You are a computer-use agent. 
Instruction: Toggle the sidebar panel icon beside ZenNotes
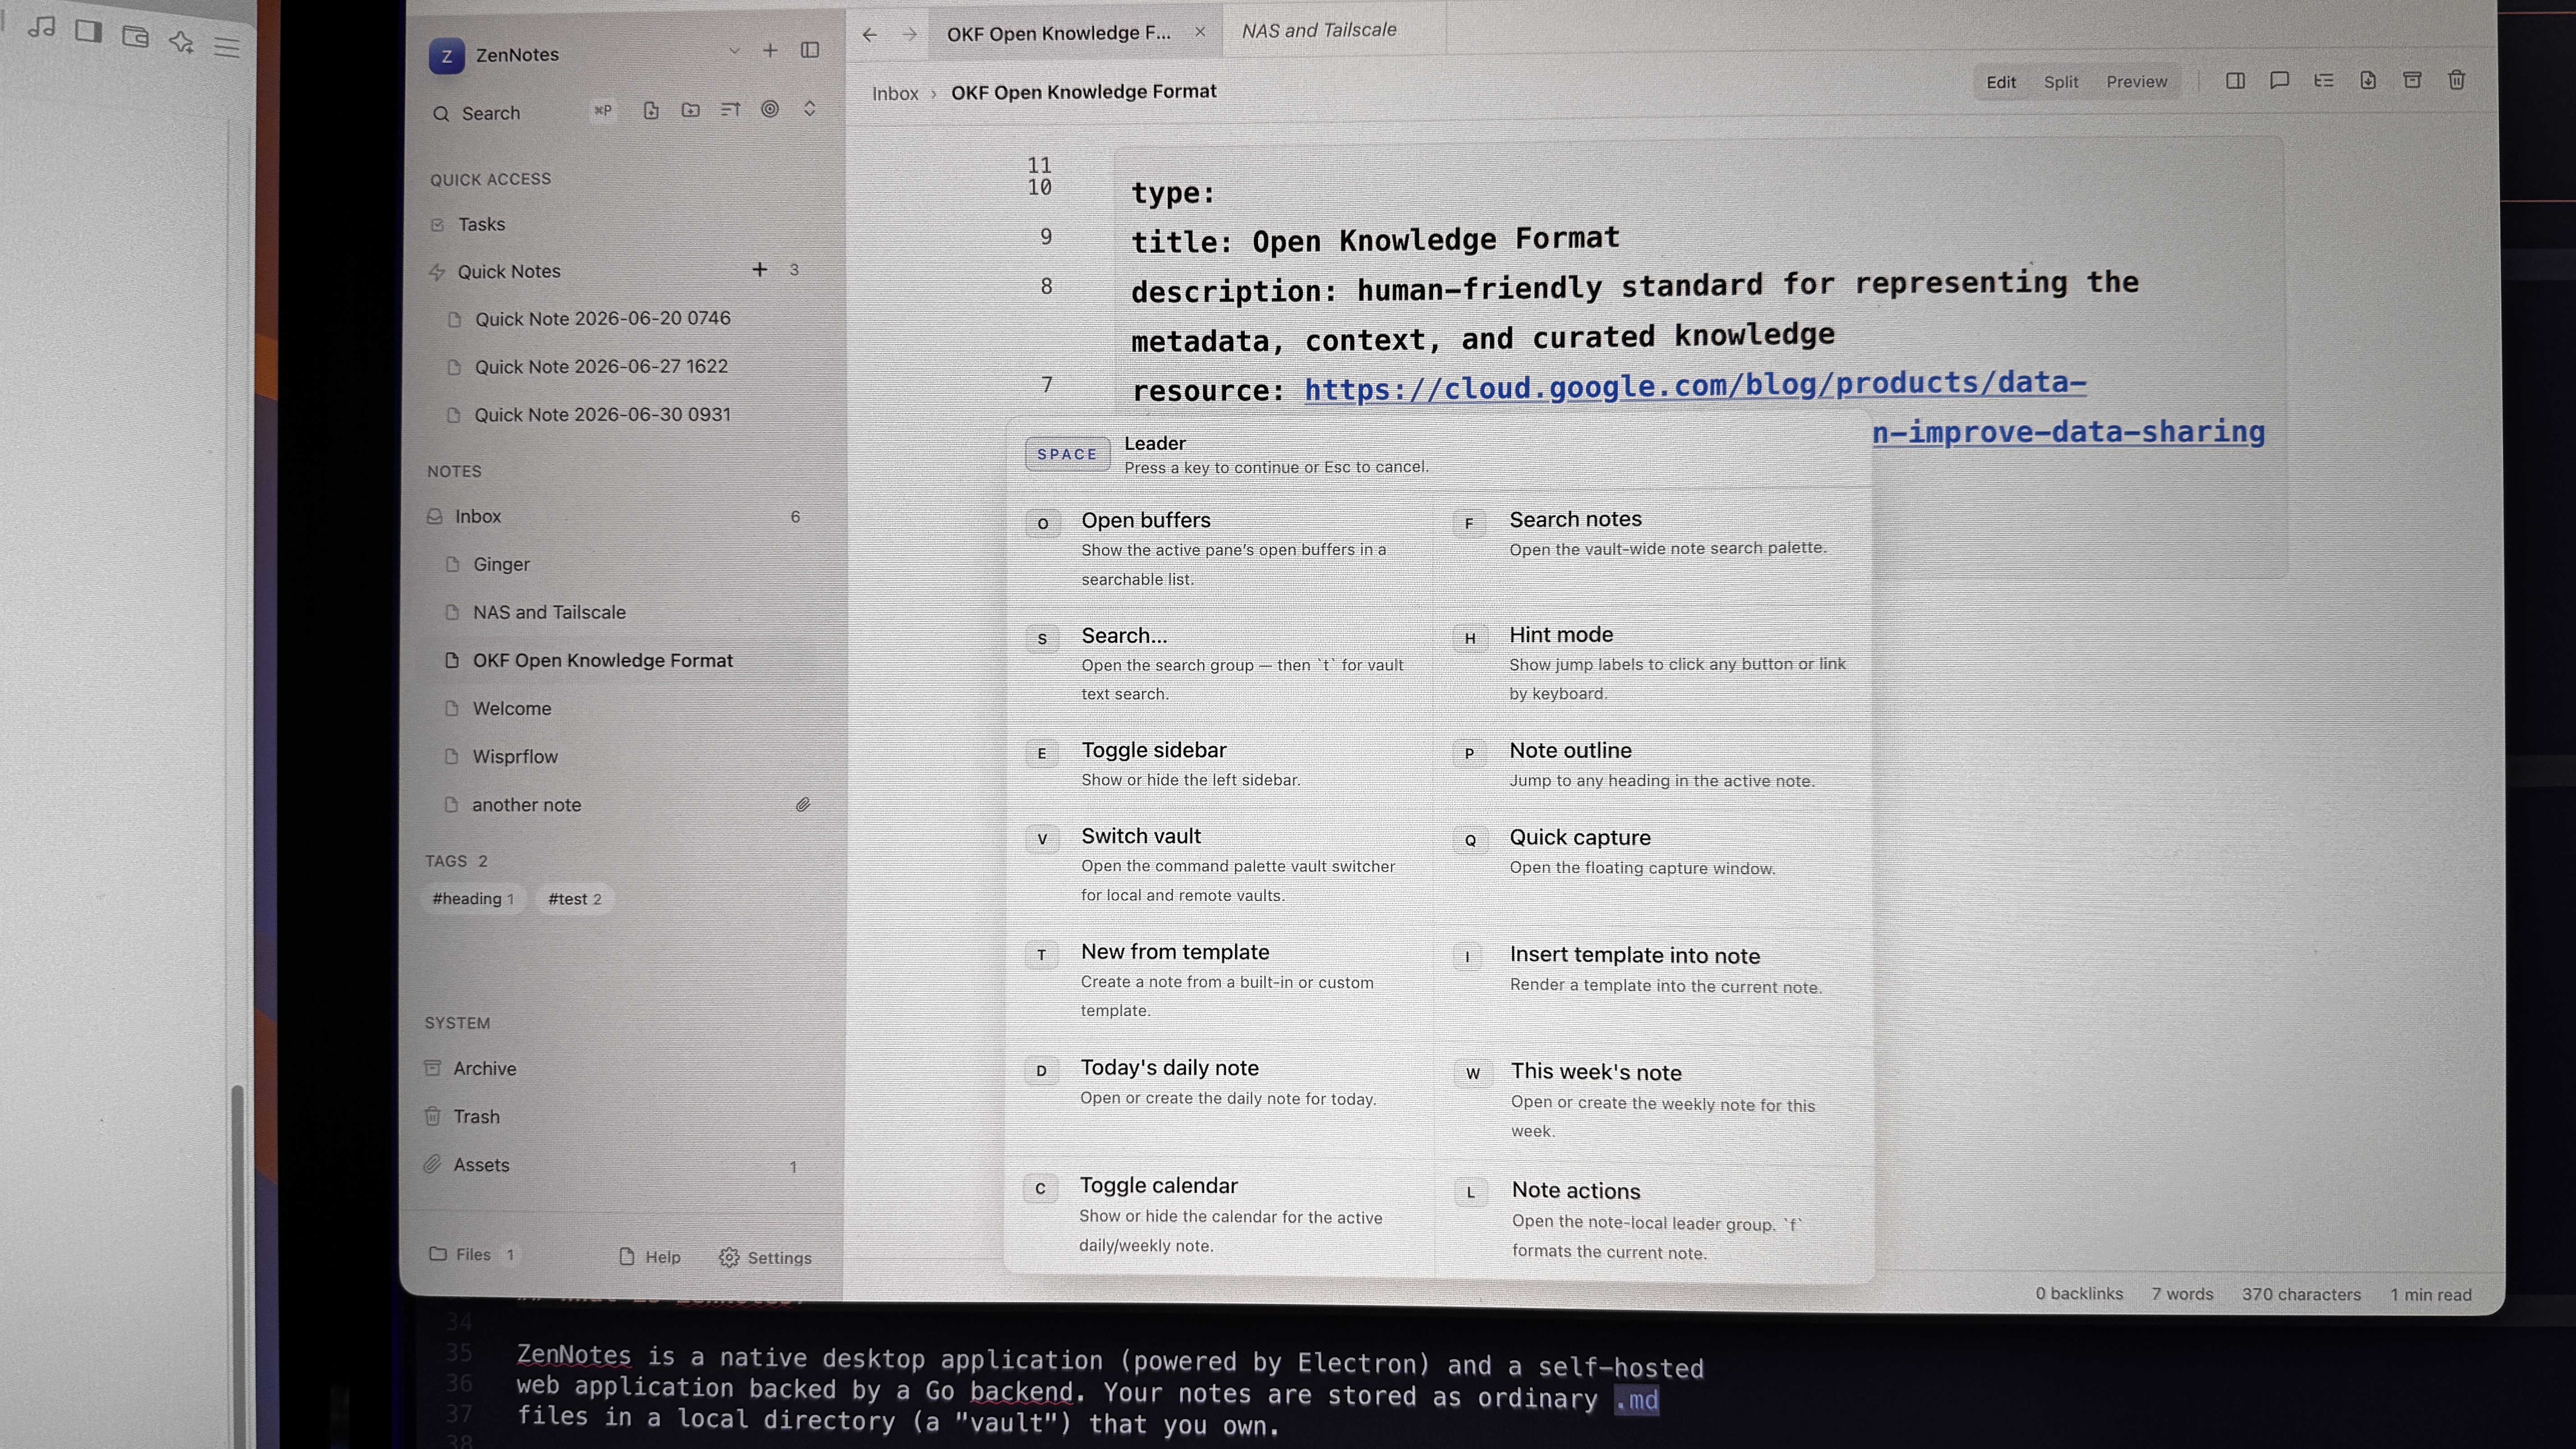(x=810, y=50)
